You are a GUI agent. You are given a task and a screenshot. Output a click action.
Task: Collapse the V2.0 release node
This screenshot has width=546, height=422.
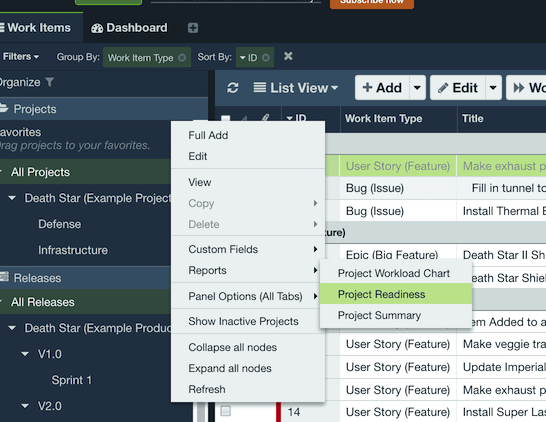tap(25, 406)
